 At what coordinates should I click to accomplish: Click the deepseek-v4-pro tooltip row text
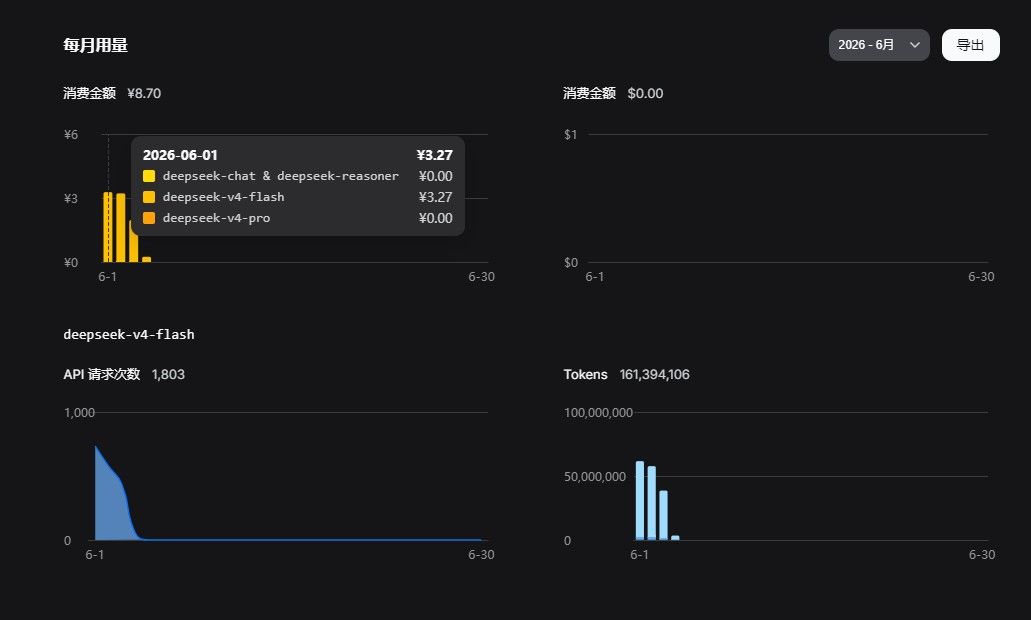click(216, 218)
